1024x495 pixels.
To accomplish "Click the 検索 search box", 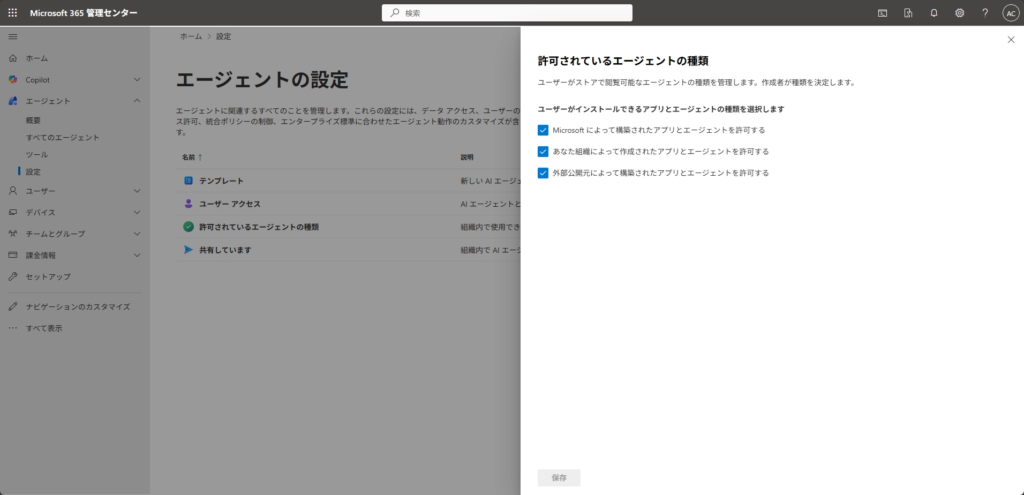I will click(x=507, y=13).
